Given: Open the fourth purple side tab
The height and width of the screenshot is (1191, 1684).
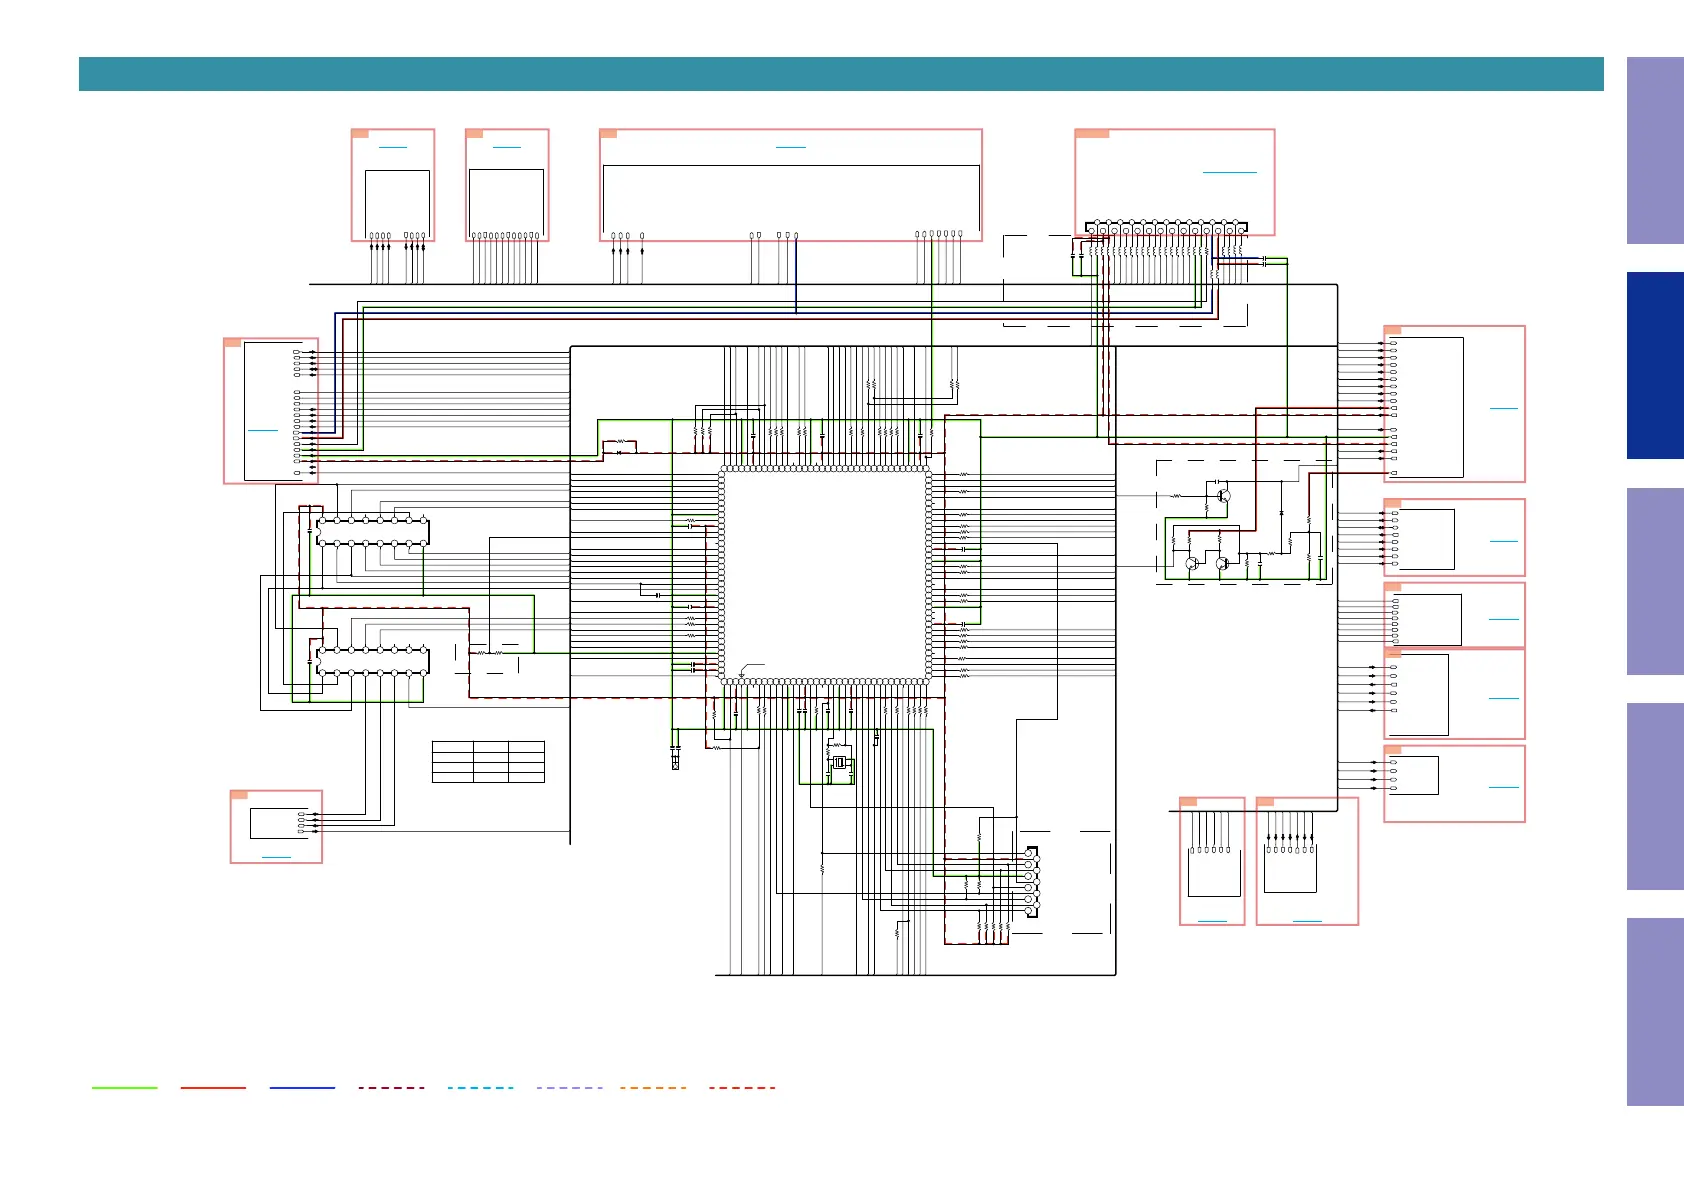Looking at the screenshot, I should (1655, 797).
